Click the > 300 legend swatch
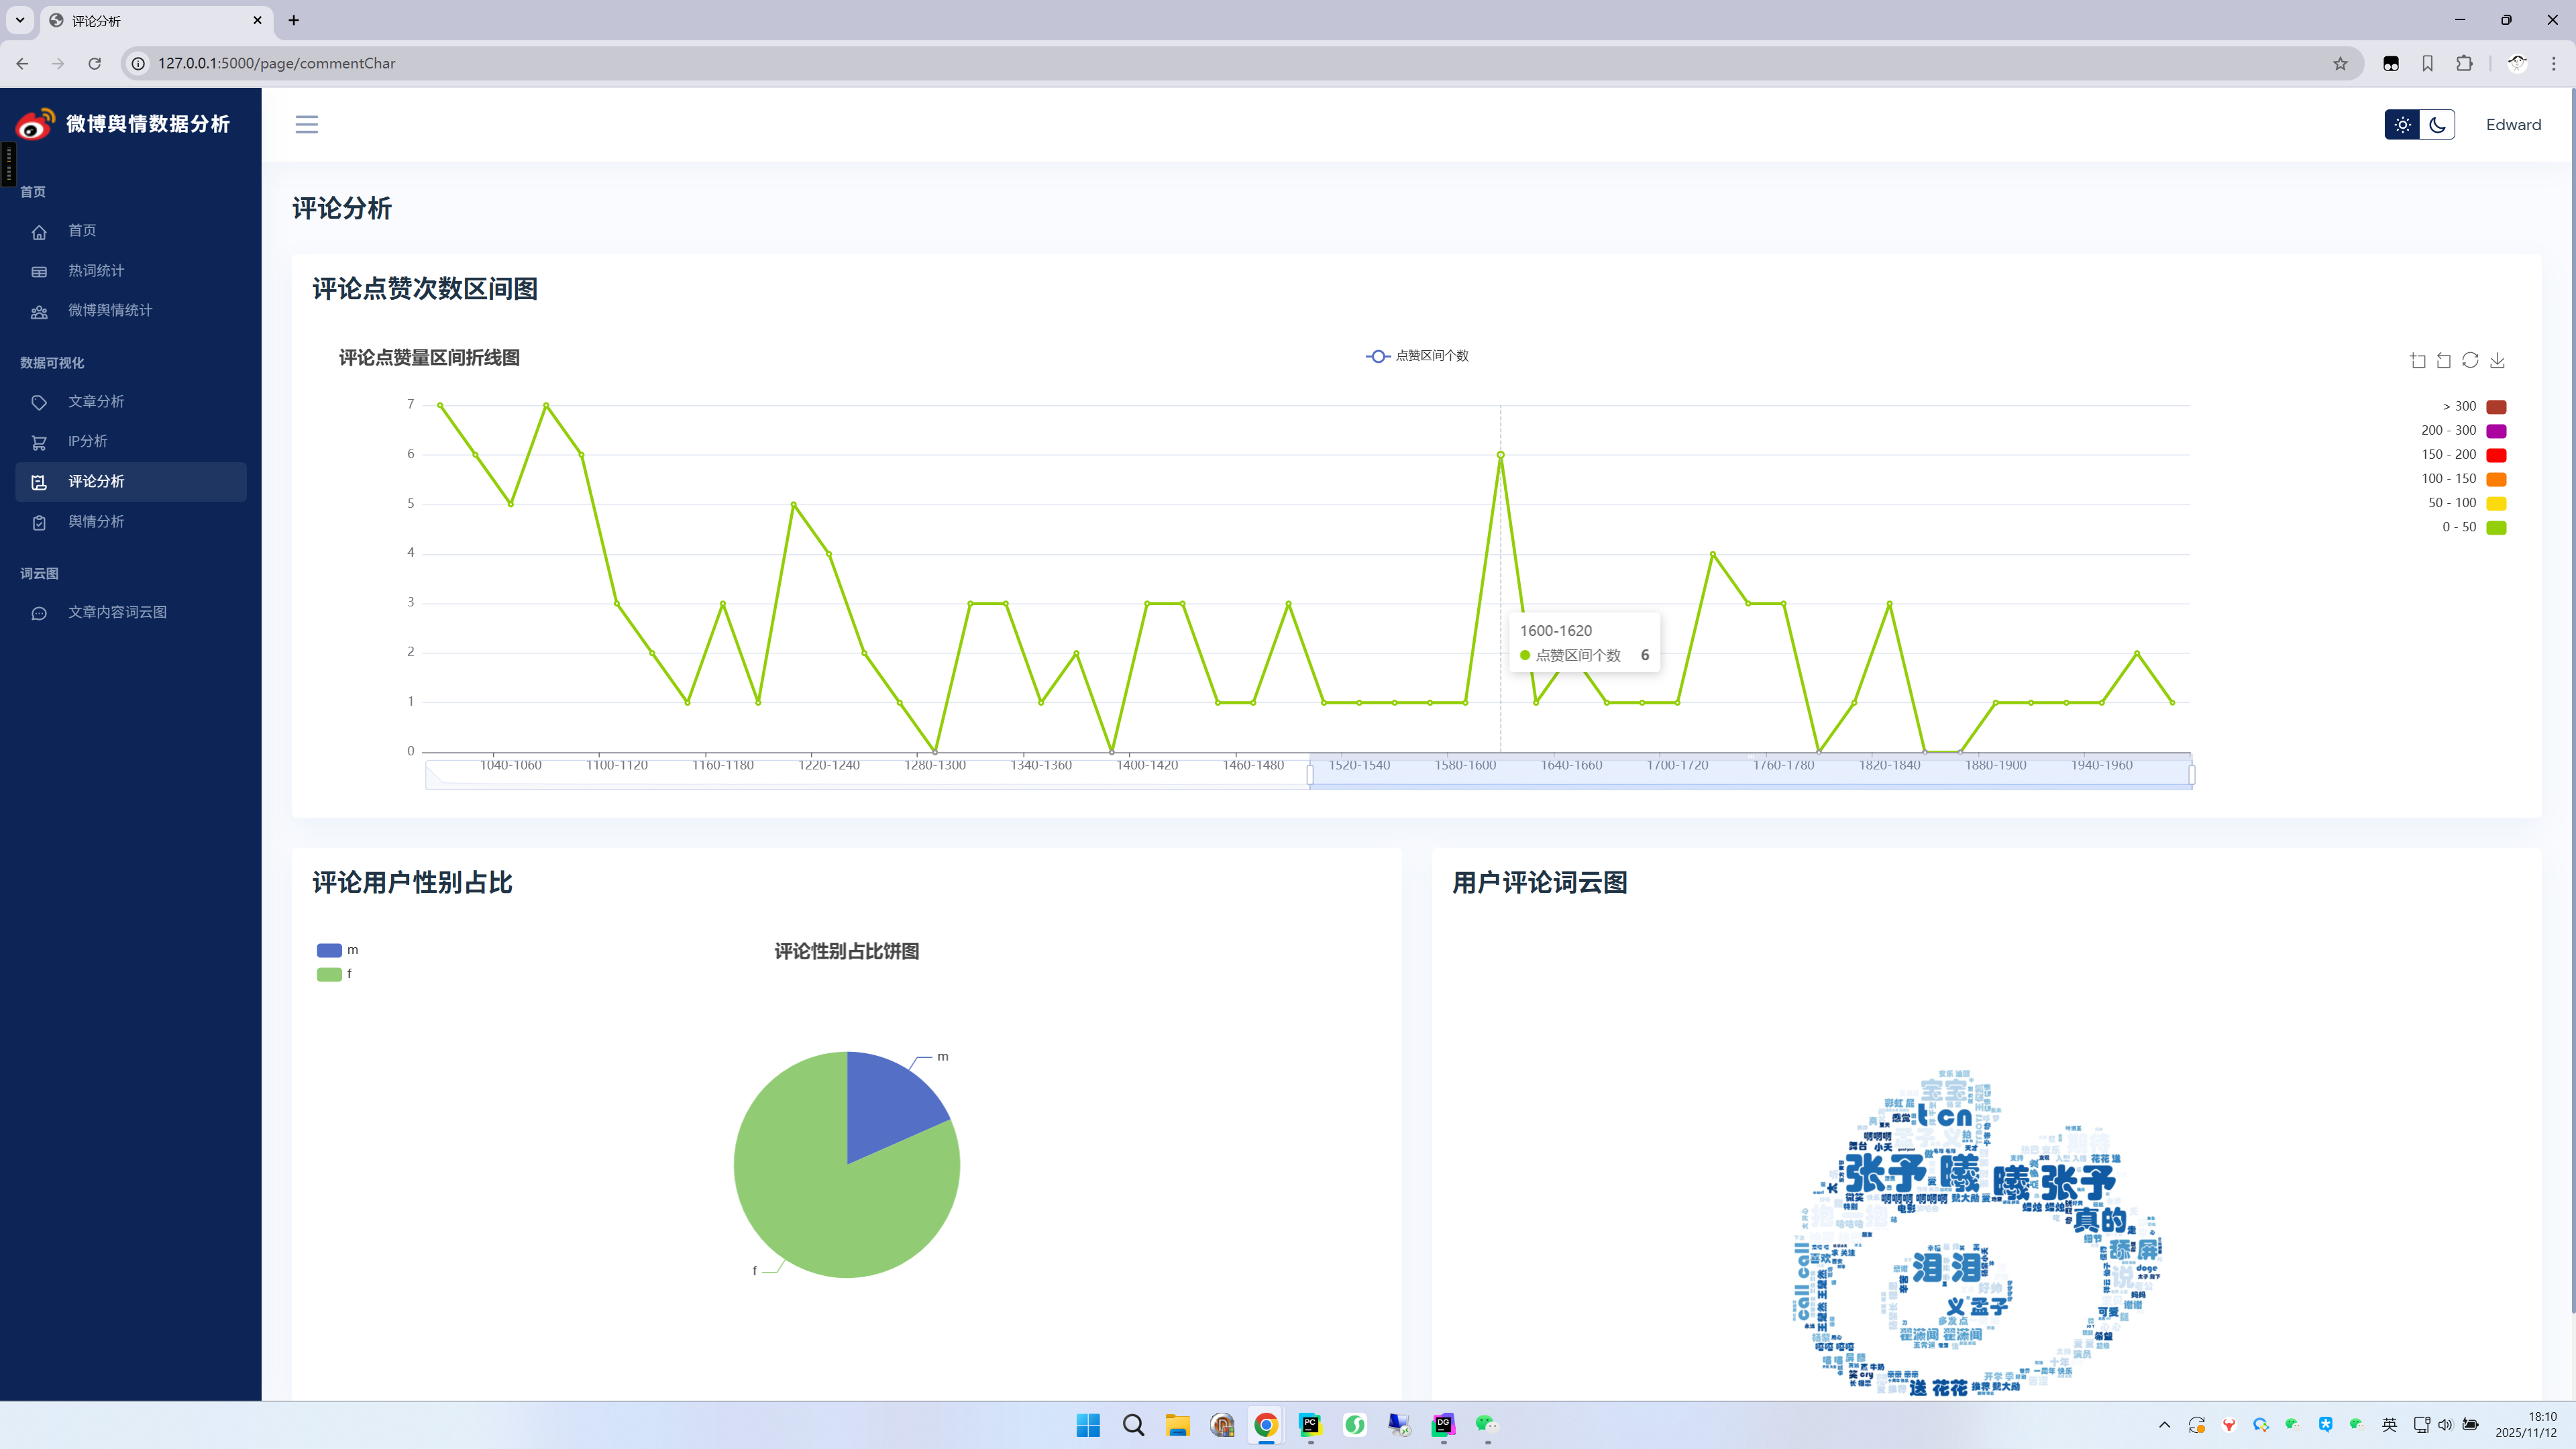Image resolution: width=2576 pixels, height=1449 pixels. click(2496, 406)
